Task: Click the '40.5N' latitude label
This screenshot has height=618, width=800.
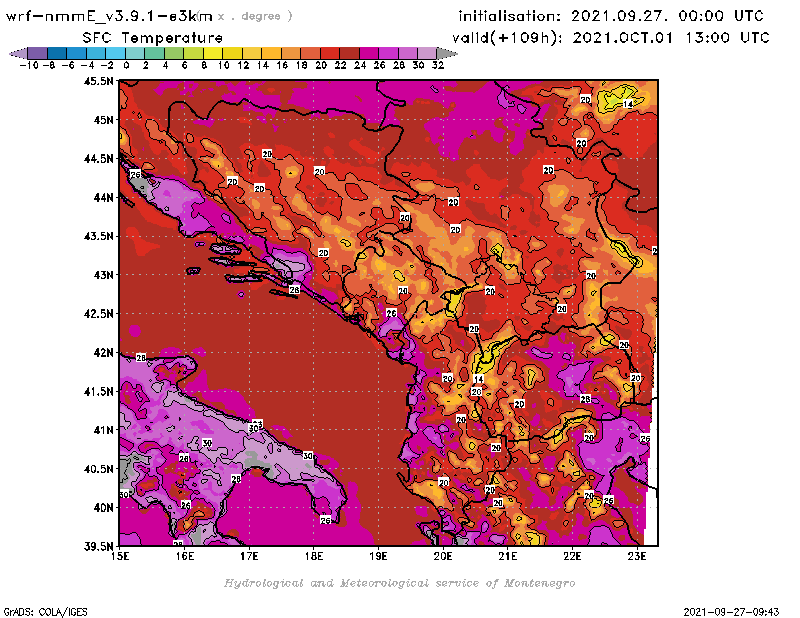Action: pos(98,468)
